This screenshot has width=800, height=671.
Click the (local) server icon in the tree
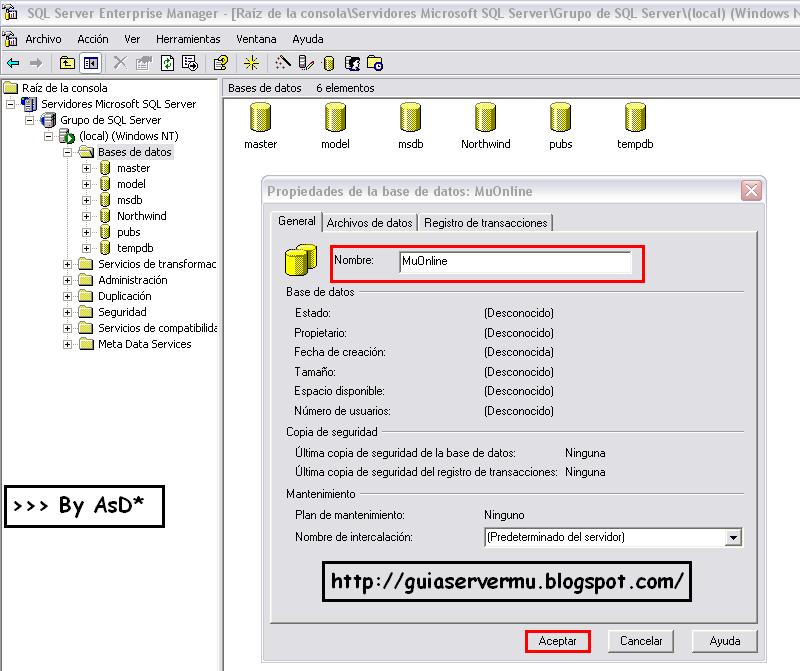pos(67,136)
